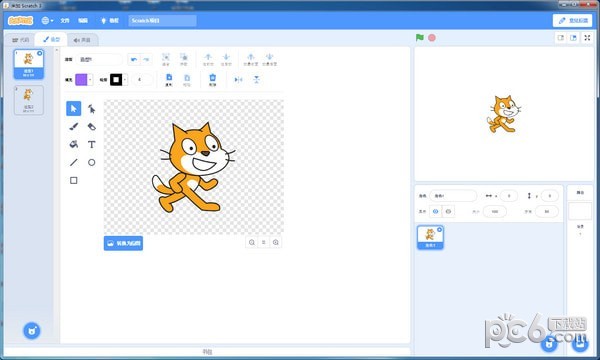Click the costume name field
600x360 pixels.
[x=99, y=59]
